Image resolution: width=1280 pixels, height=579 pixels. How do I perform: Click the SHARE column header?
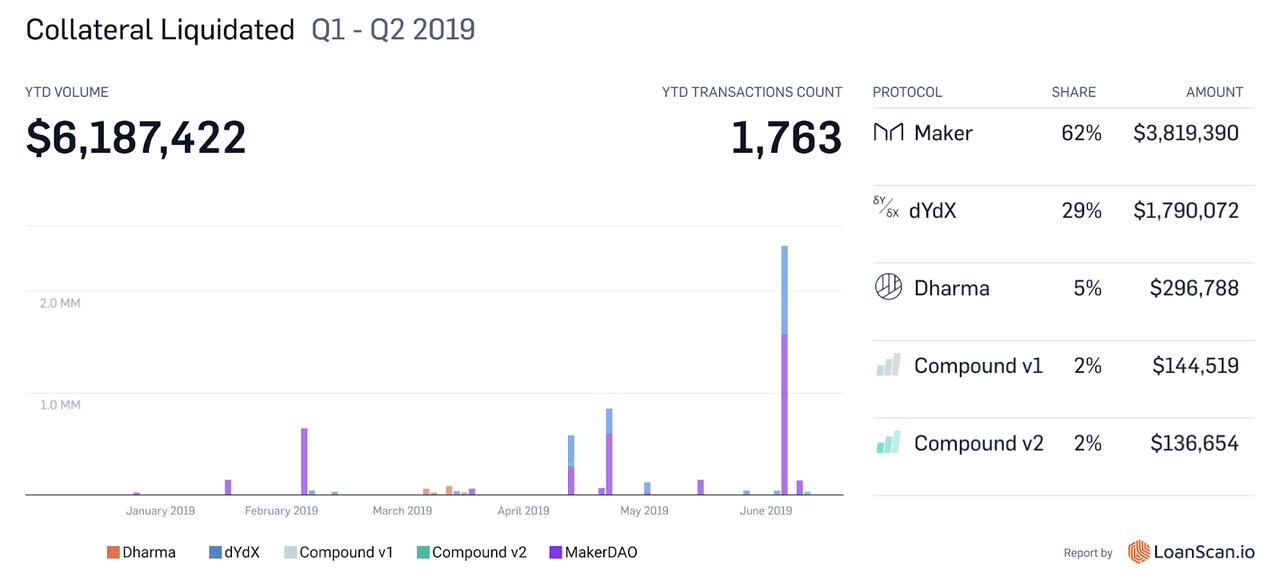click(x=1073, y=92)
